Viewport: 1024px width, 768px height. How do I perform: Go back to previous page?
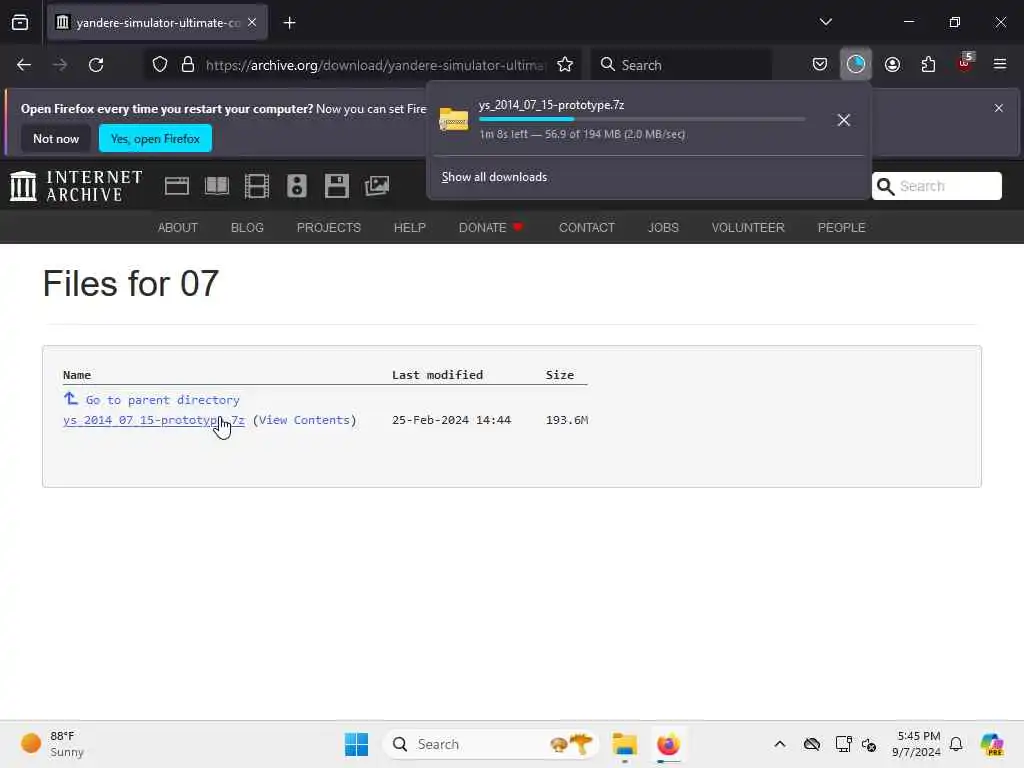click(24, 65)
